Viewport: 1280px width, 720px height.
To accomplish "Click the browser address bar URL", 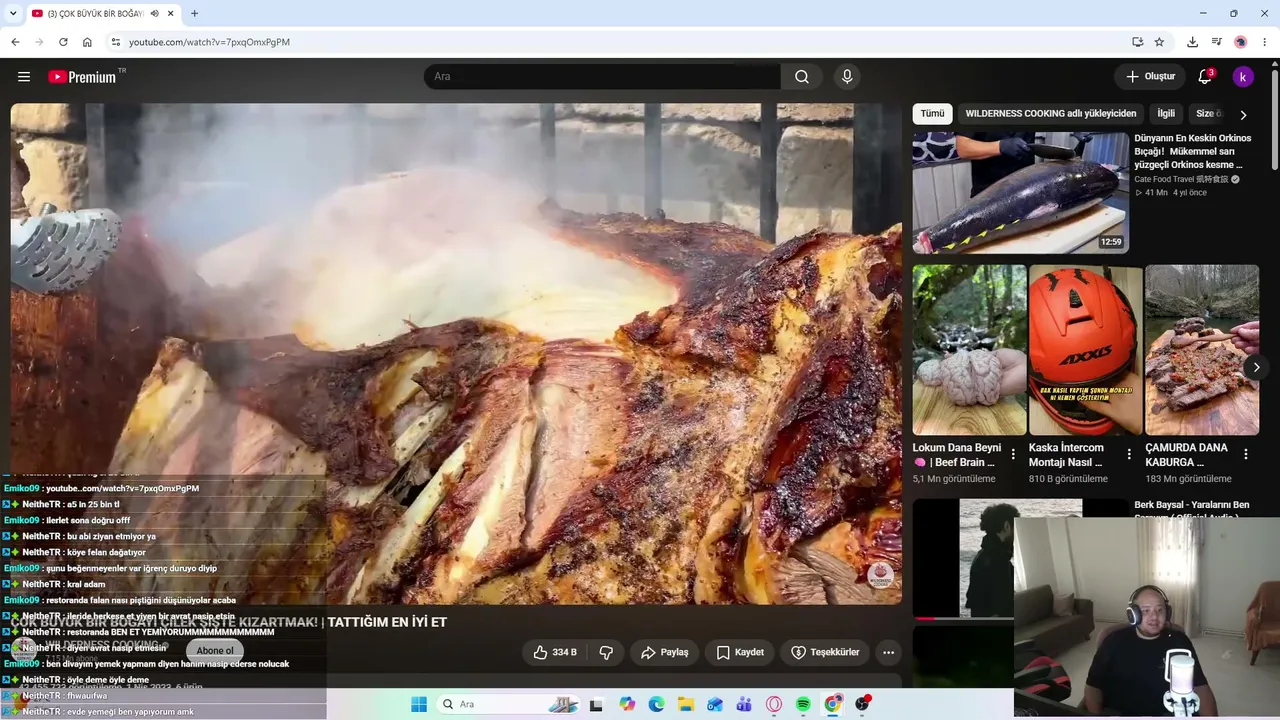I will pyautogui.click(x=209, y=42).
